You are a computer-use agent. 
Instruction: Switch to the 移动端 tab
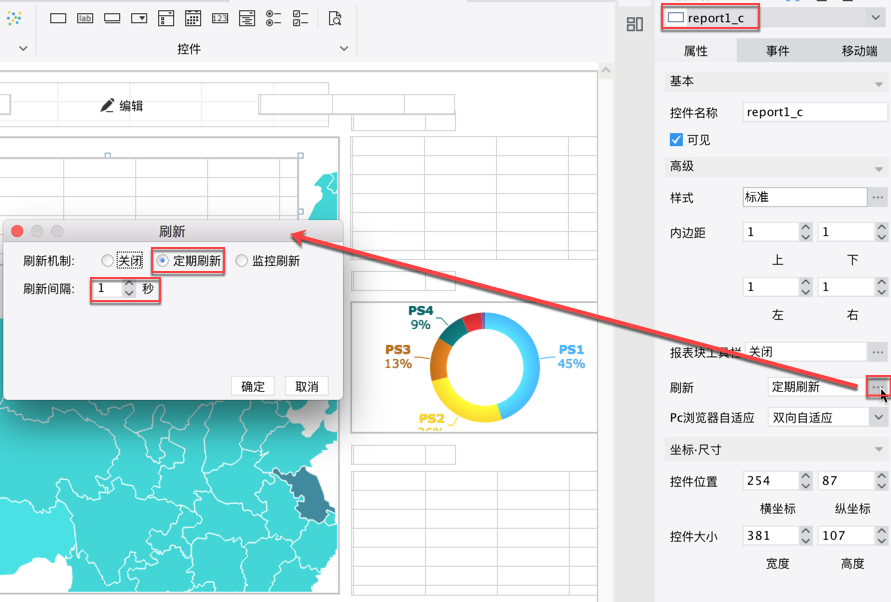859,51
